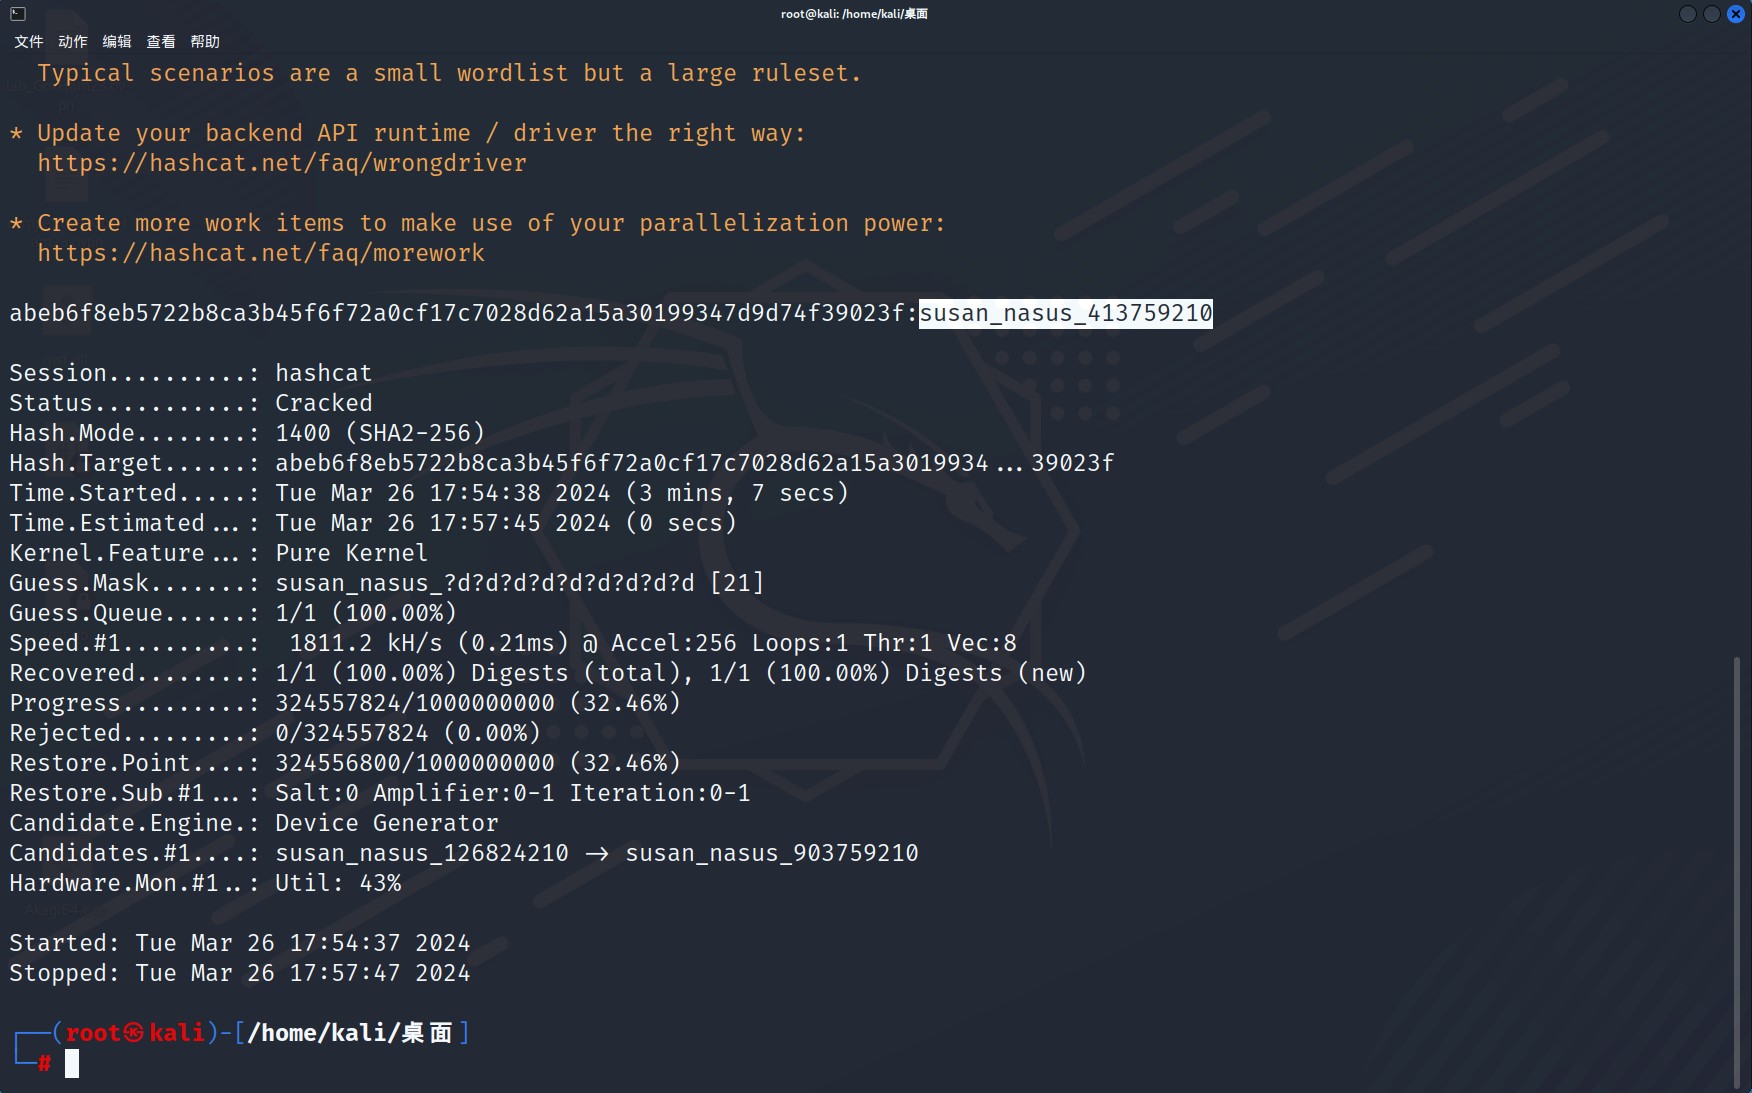Close the terminal window
The width and height of the screenshot is (1752, 1093).
point(1736,14)
